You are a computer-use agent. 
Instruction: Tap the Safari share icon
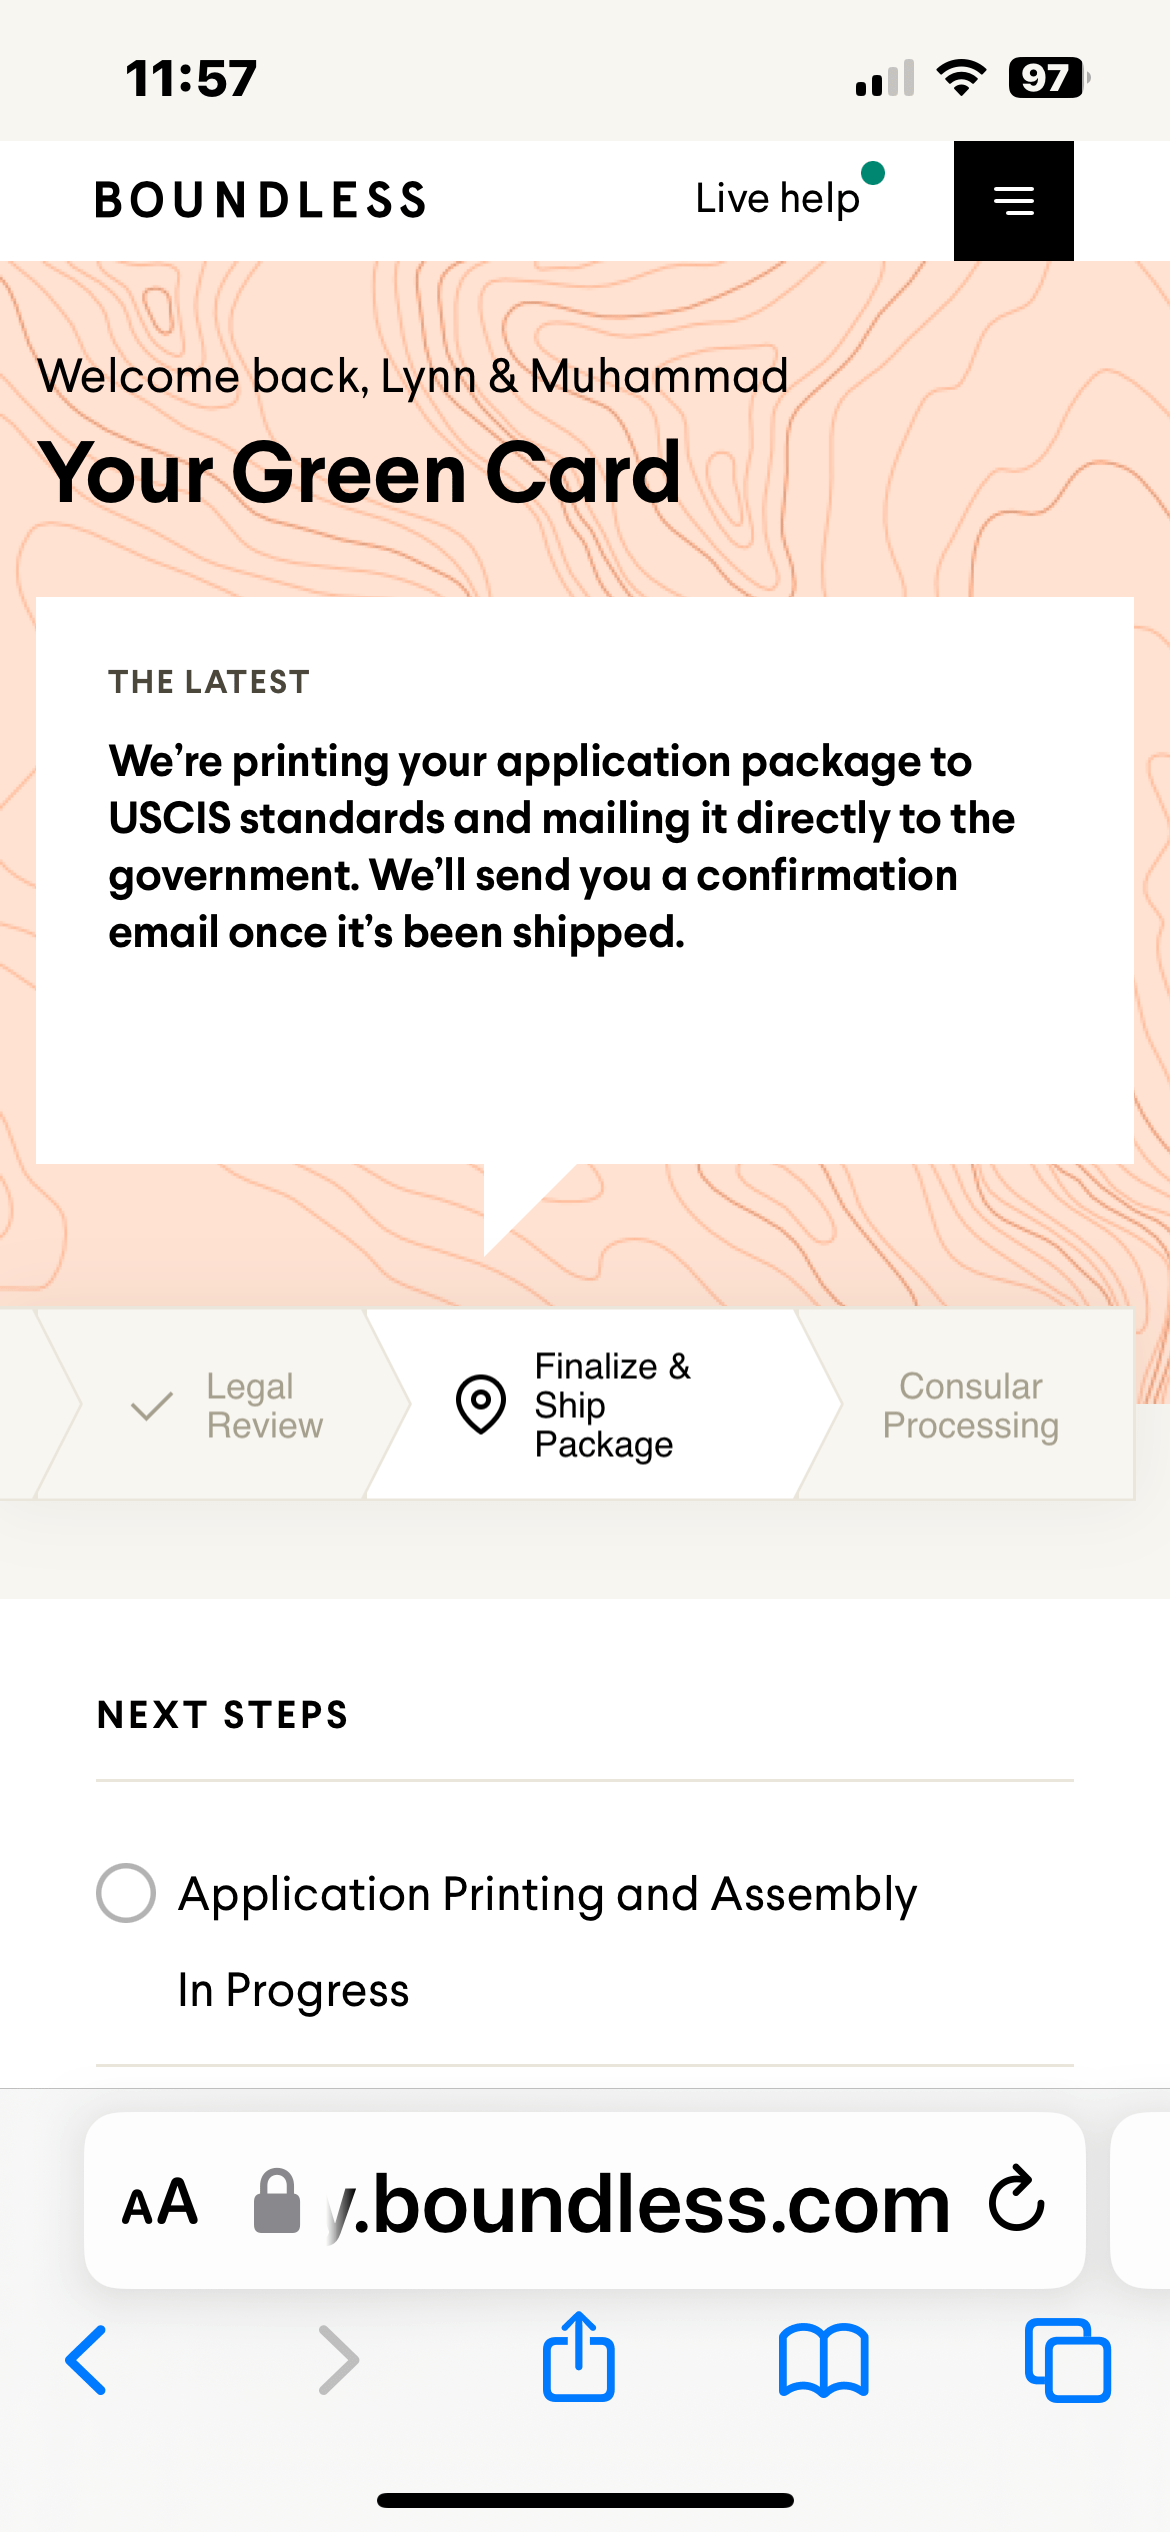click(578, 2358)
